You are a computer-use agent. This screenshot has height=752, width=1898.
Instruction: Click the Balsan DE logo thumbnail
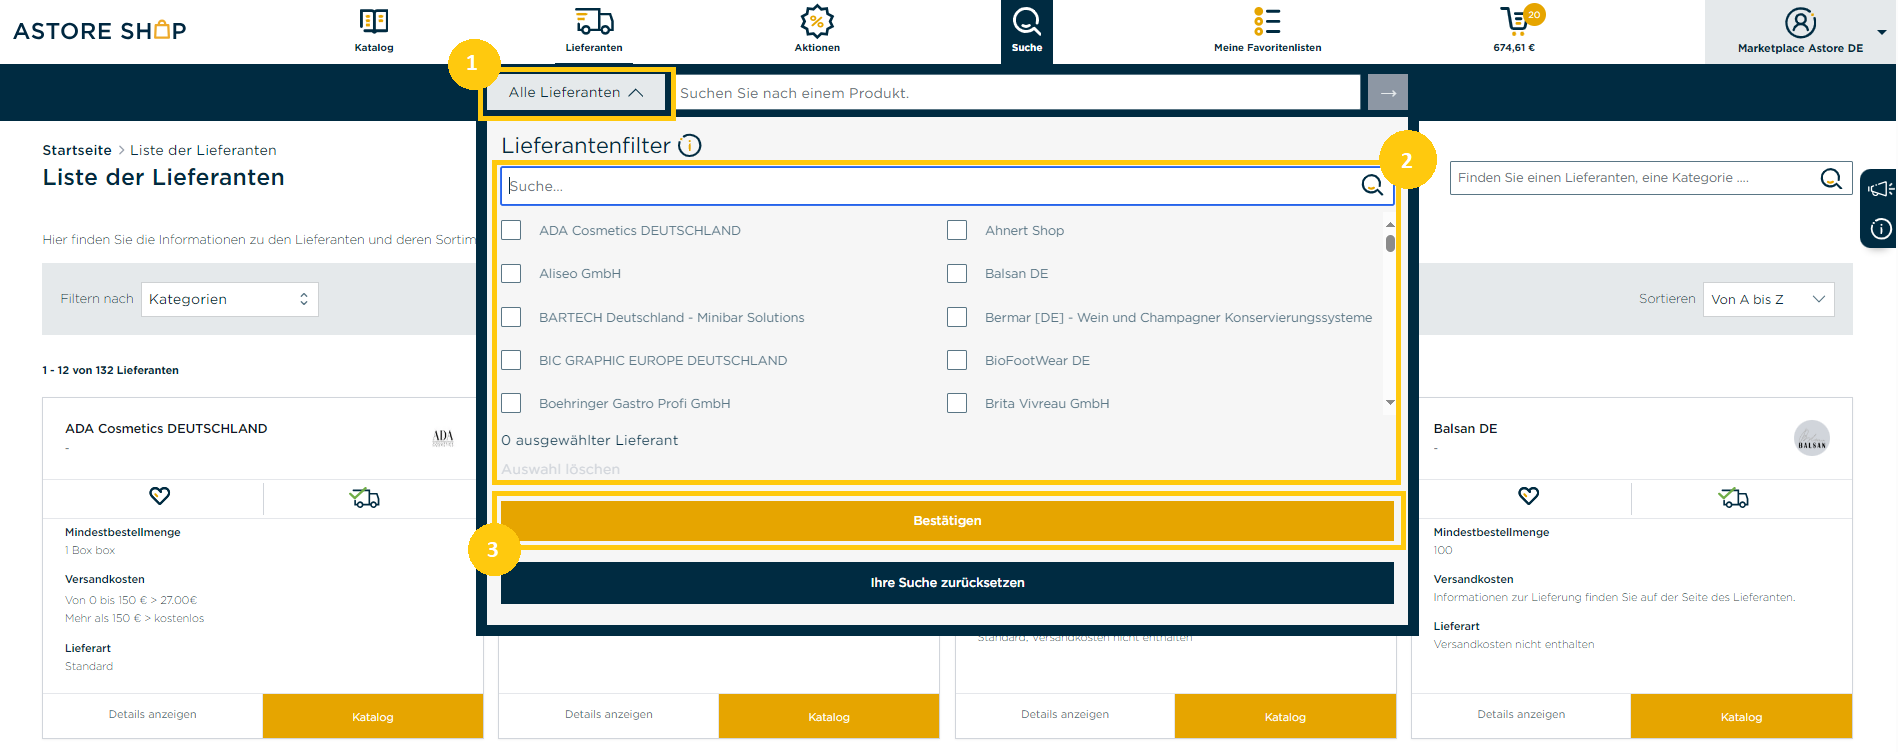tap(1812, 438)
